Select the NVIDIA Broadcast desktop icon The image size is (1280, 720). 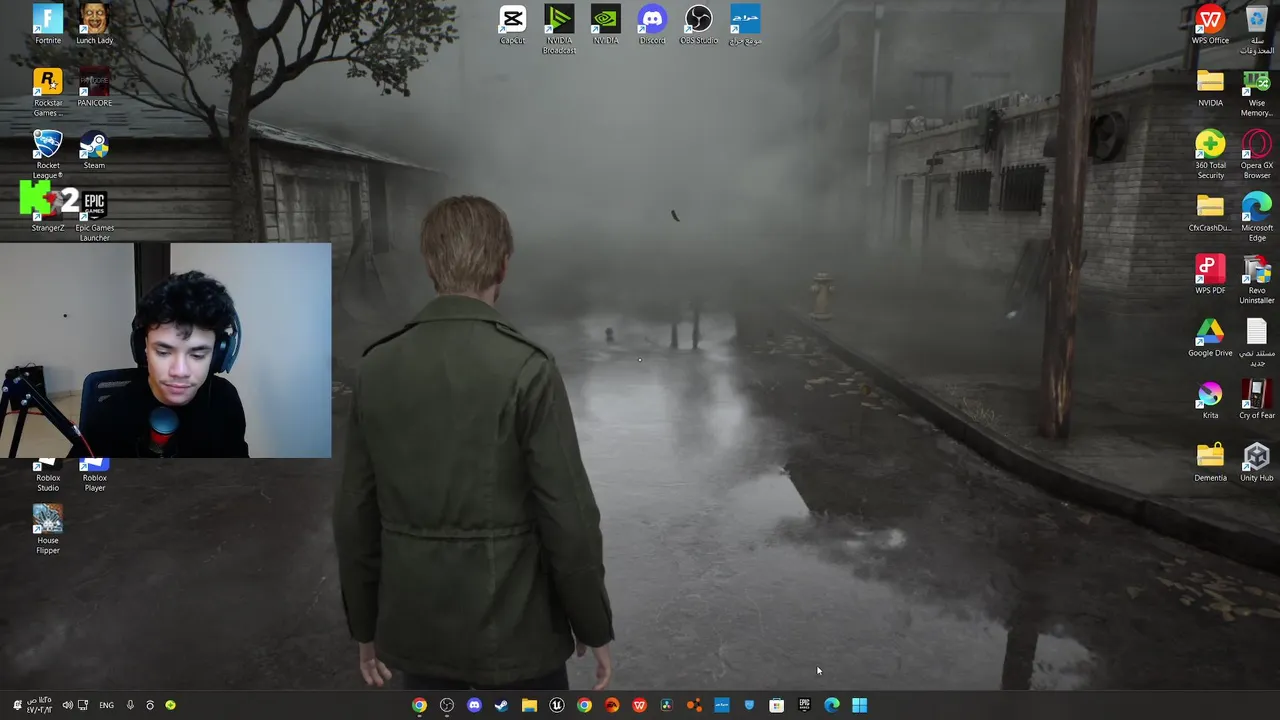point(559,29)
